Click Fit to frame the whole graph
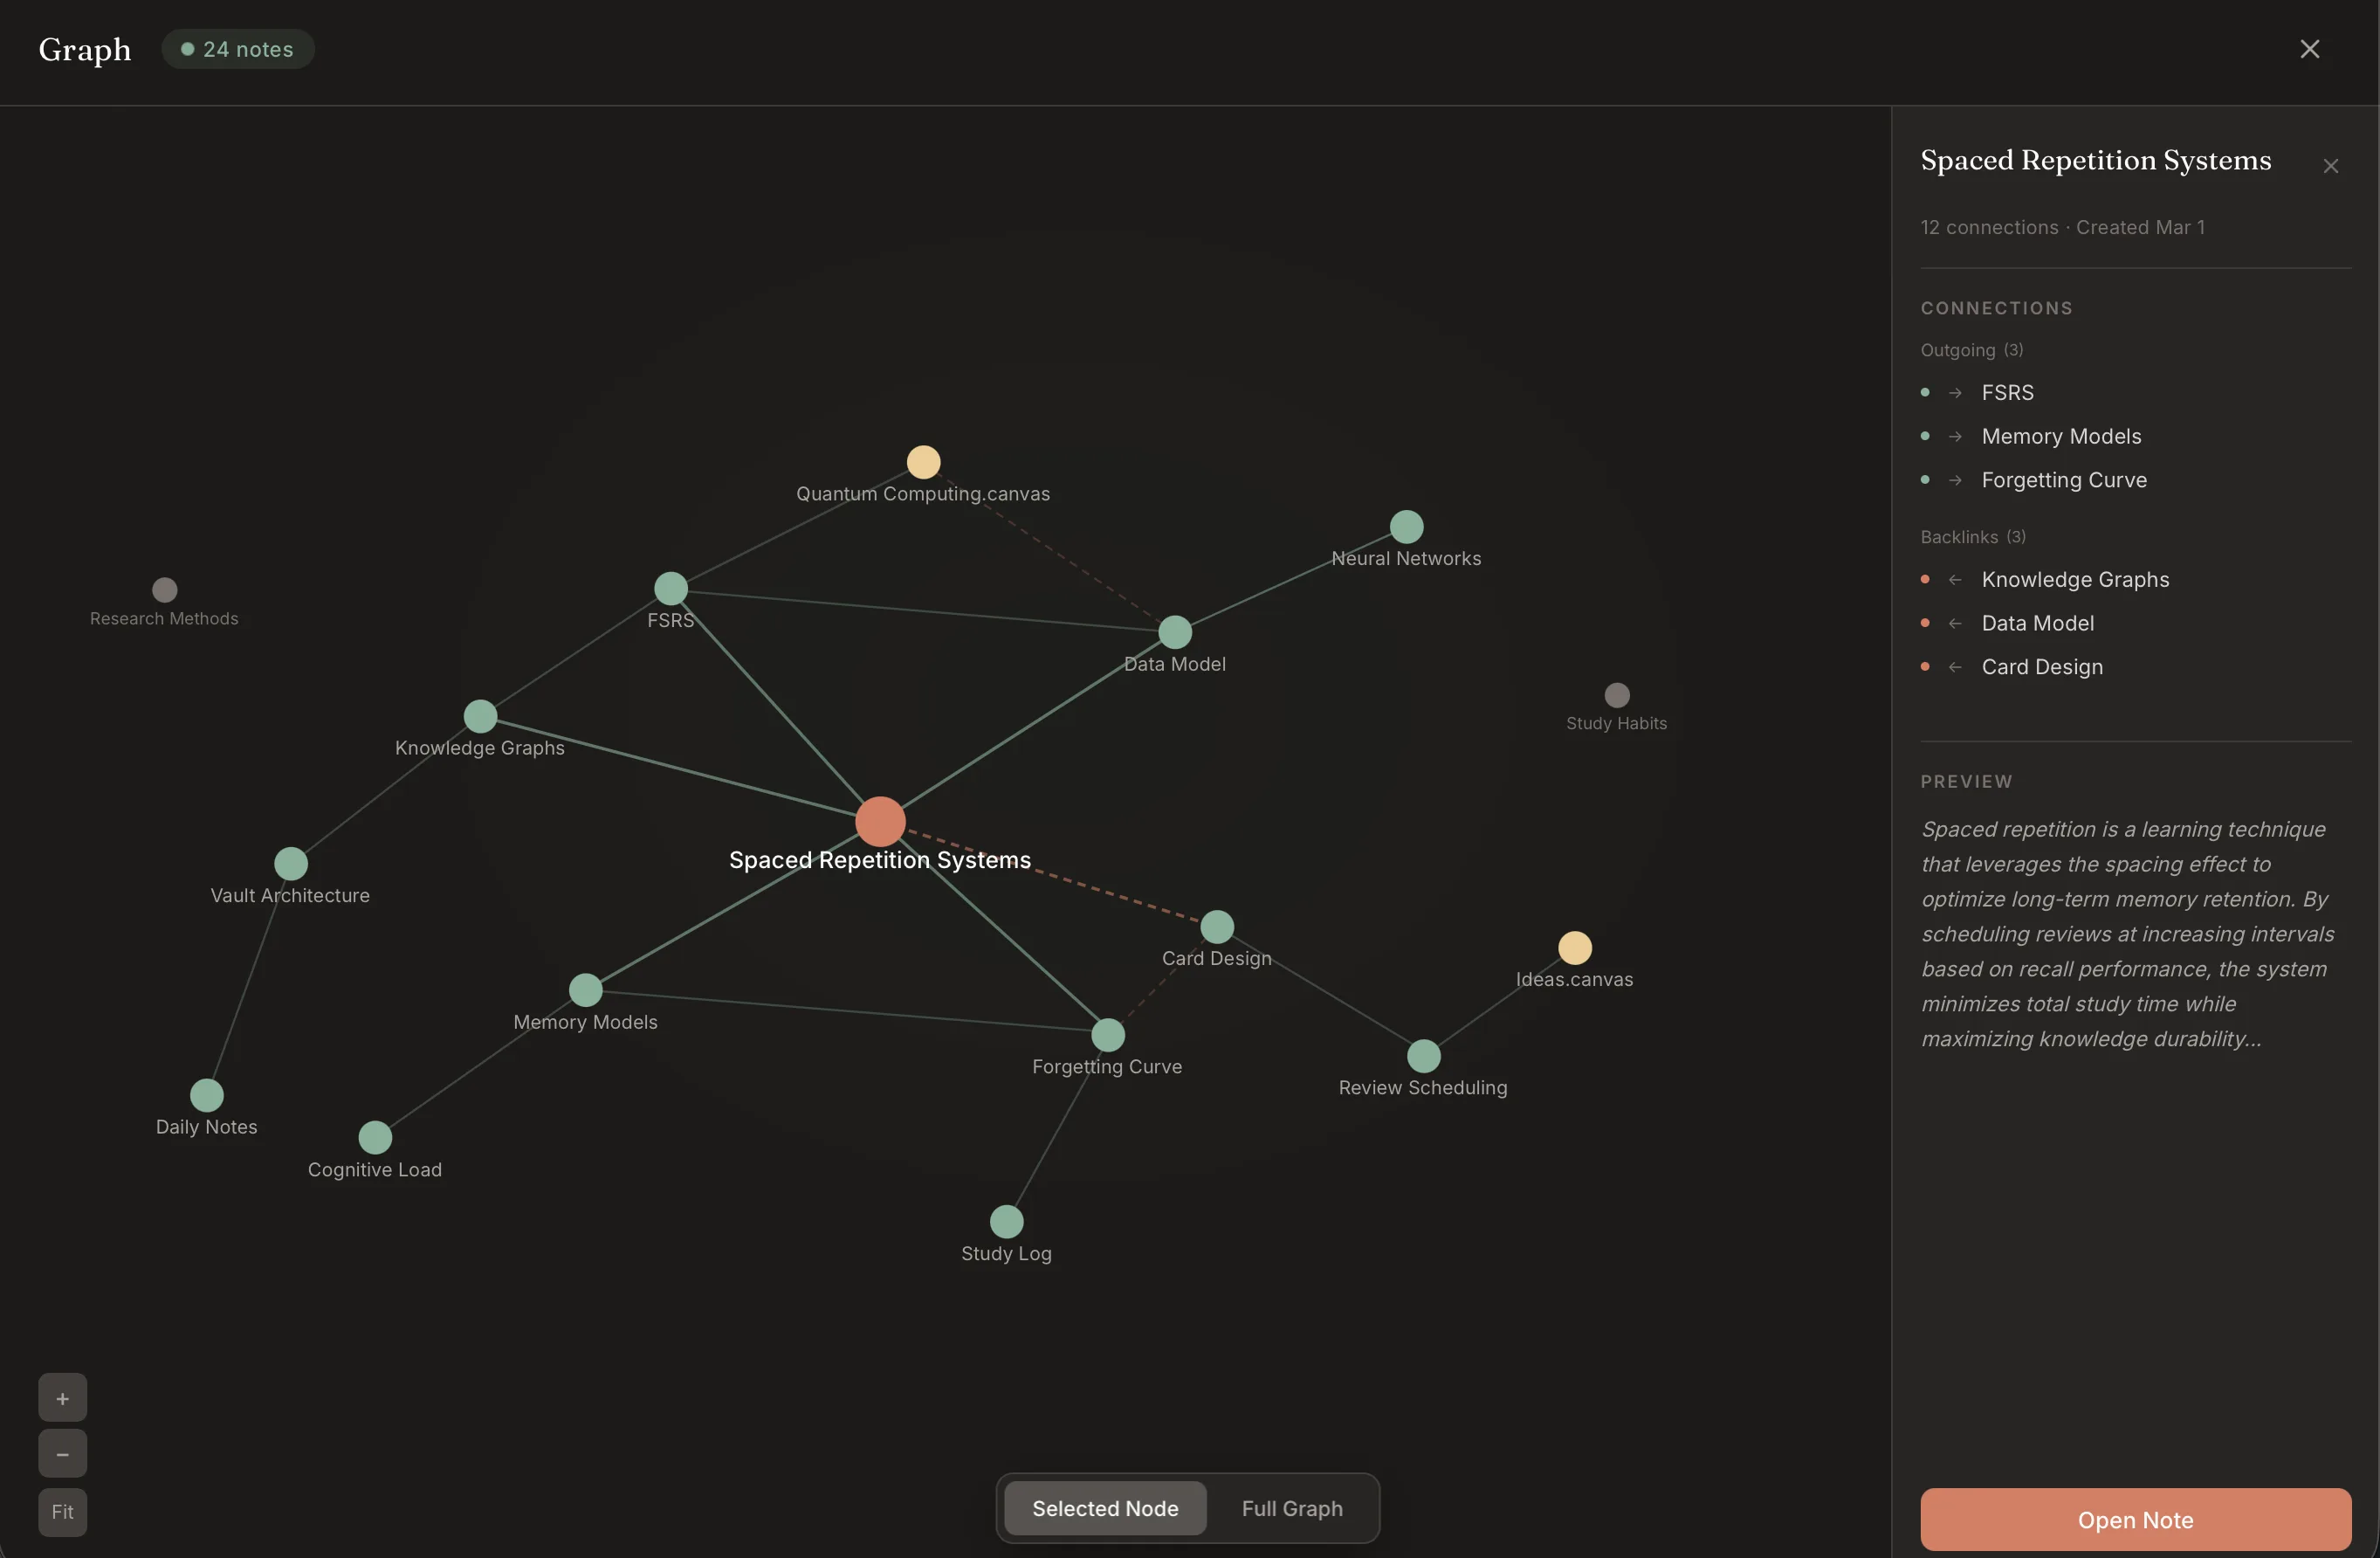The image size is (2380, 1558). click(62, 1512)
